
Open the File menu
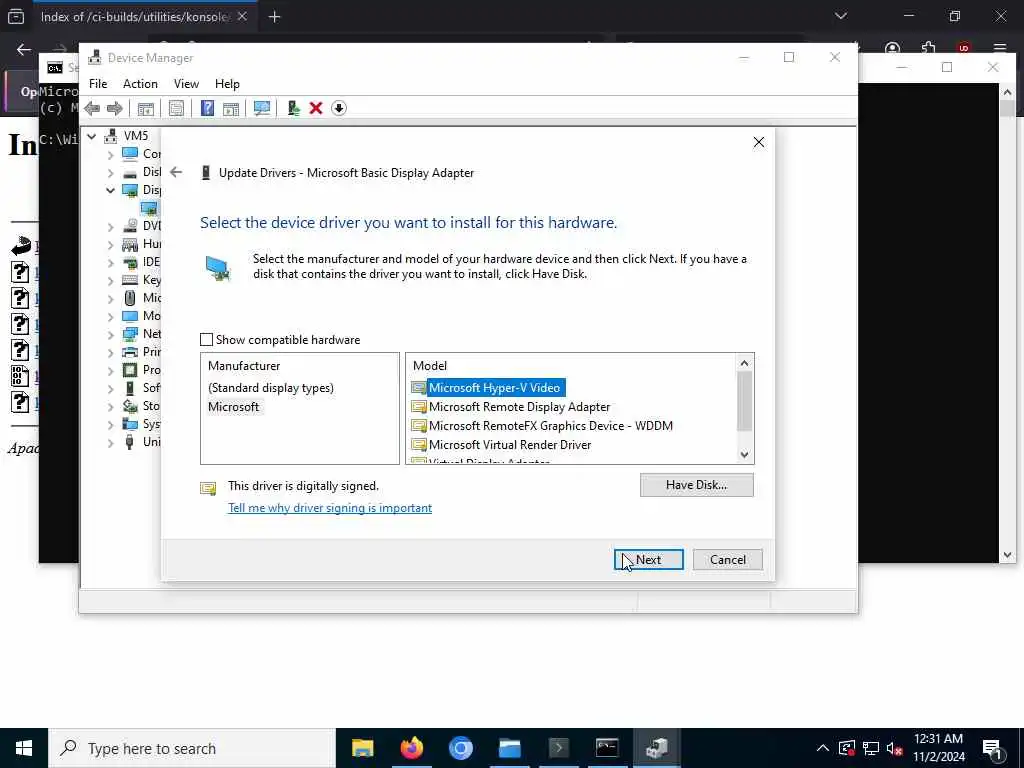[x=98, y=84]
